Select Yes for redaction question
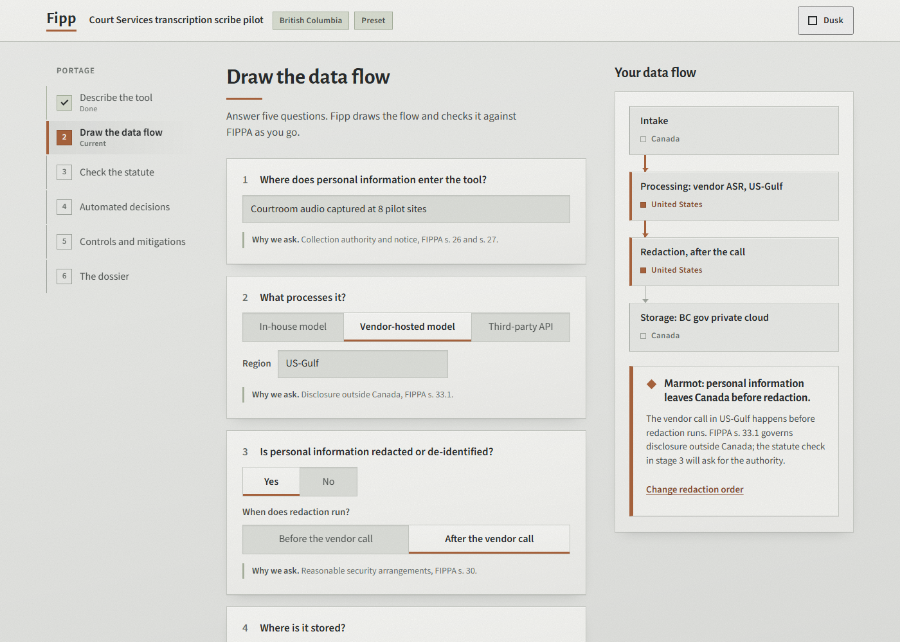The height and width of the screenshot is (642, 900). click(271, 481)
